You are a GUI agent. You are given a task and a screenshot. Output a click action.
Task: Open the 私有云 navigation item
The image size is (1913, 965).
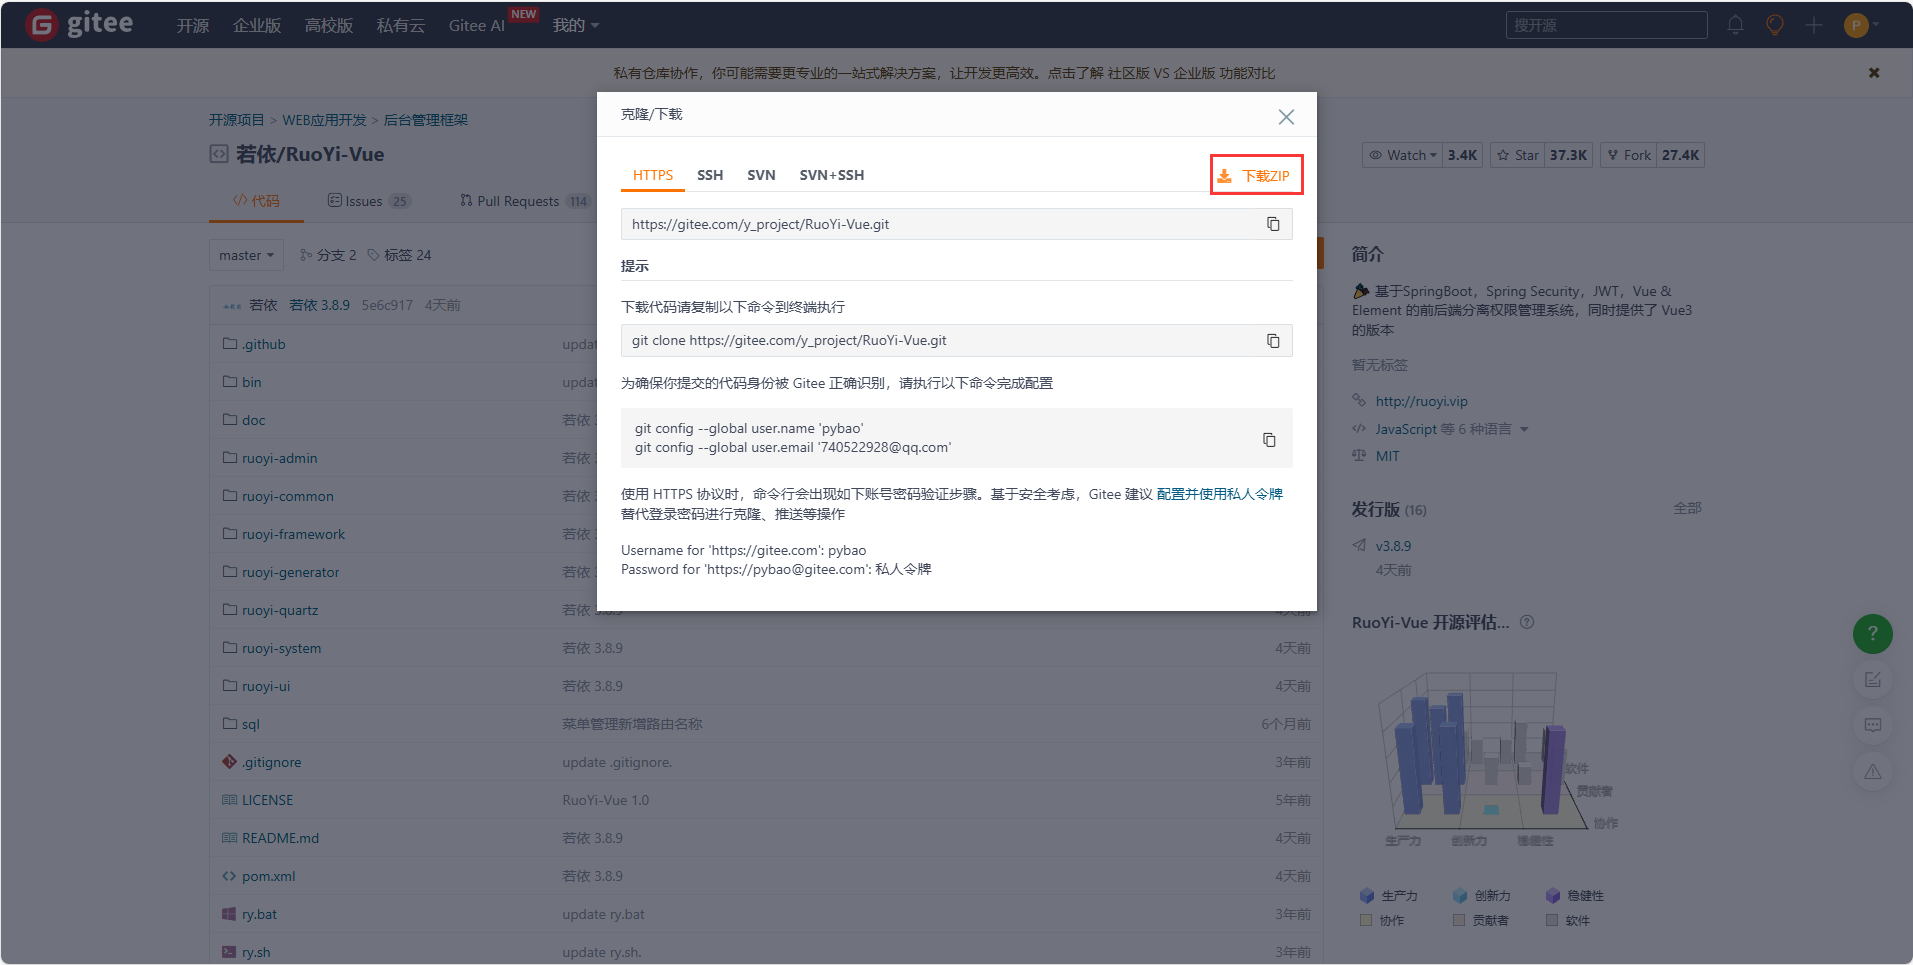[x=401, y=25]
